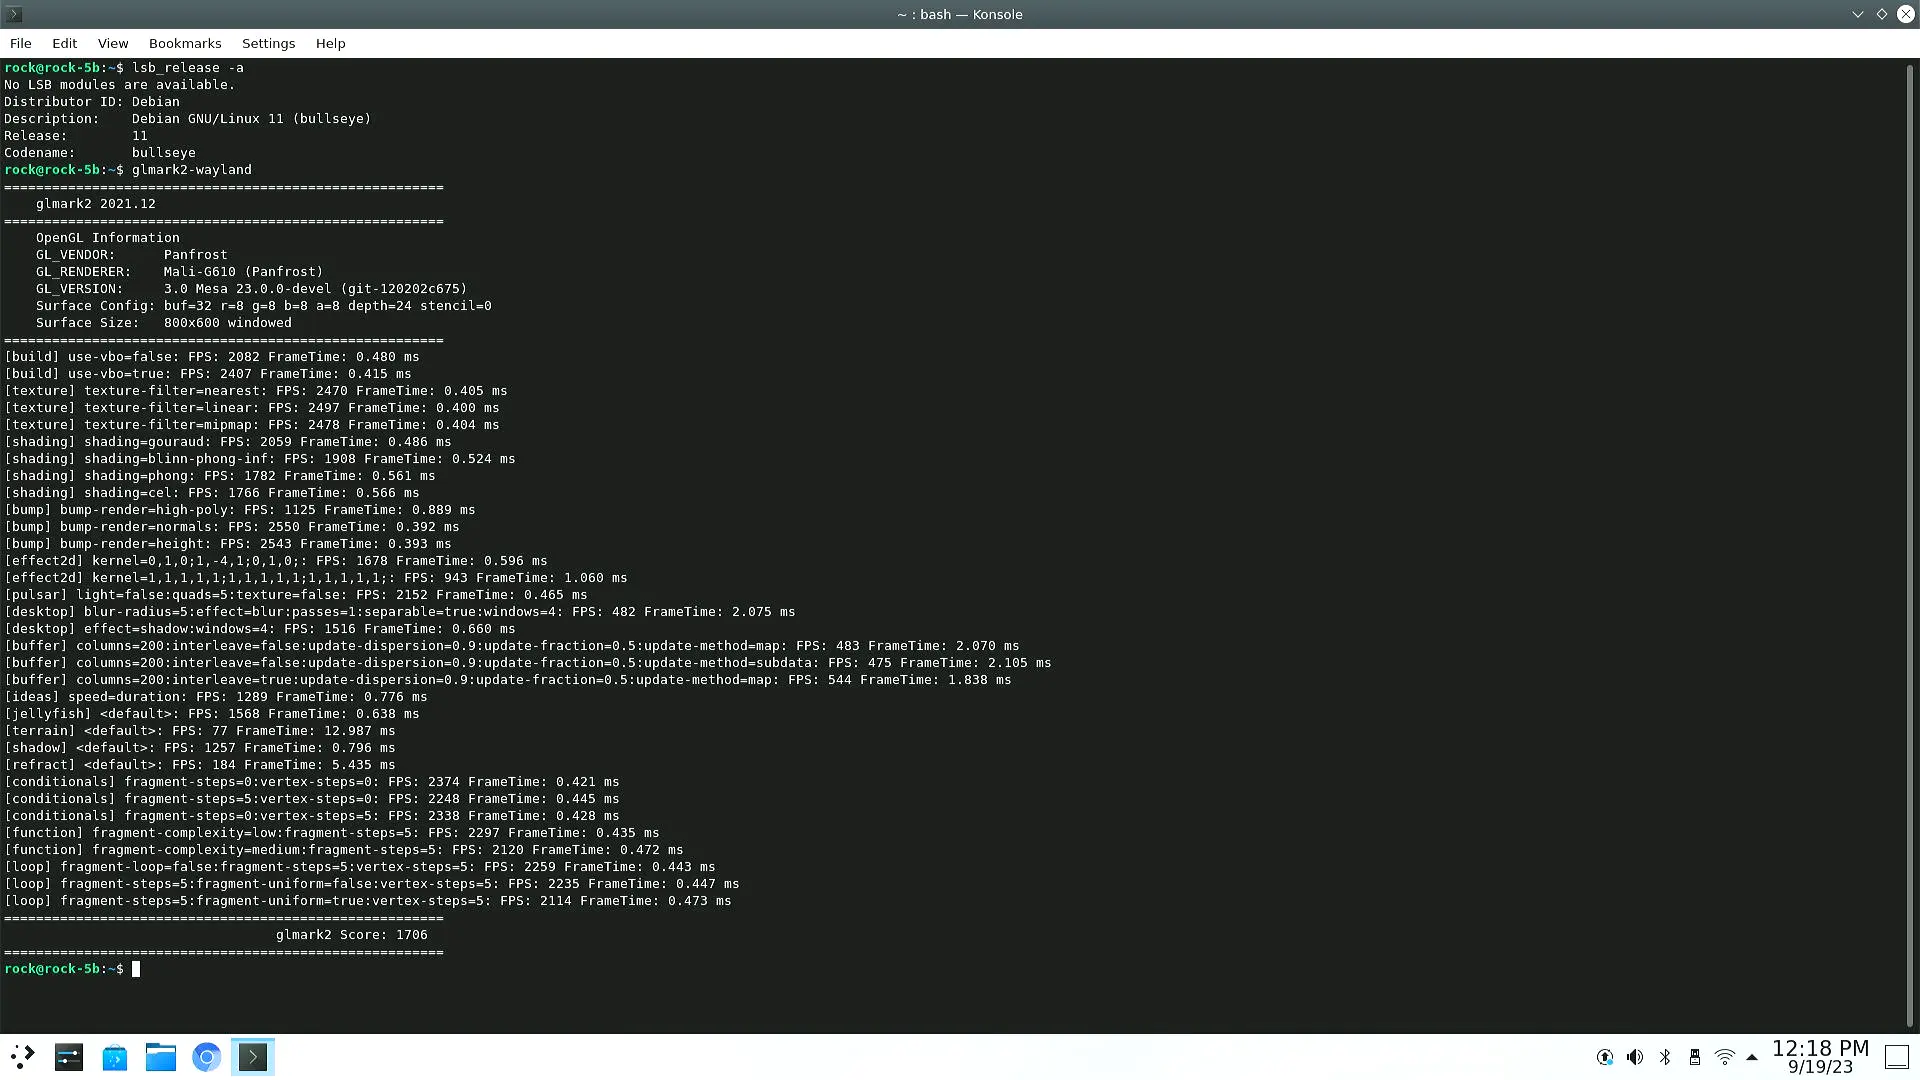The height and width of the screenshot is (1080, 1920).
Task: Check the software updates tray icon
Action: tap(1605, 1057)
